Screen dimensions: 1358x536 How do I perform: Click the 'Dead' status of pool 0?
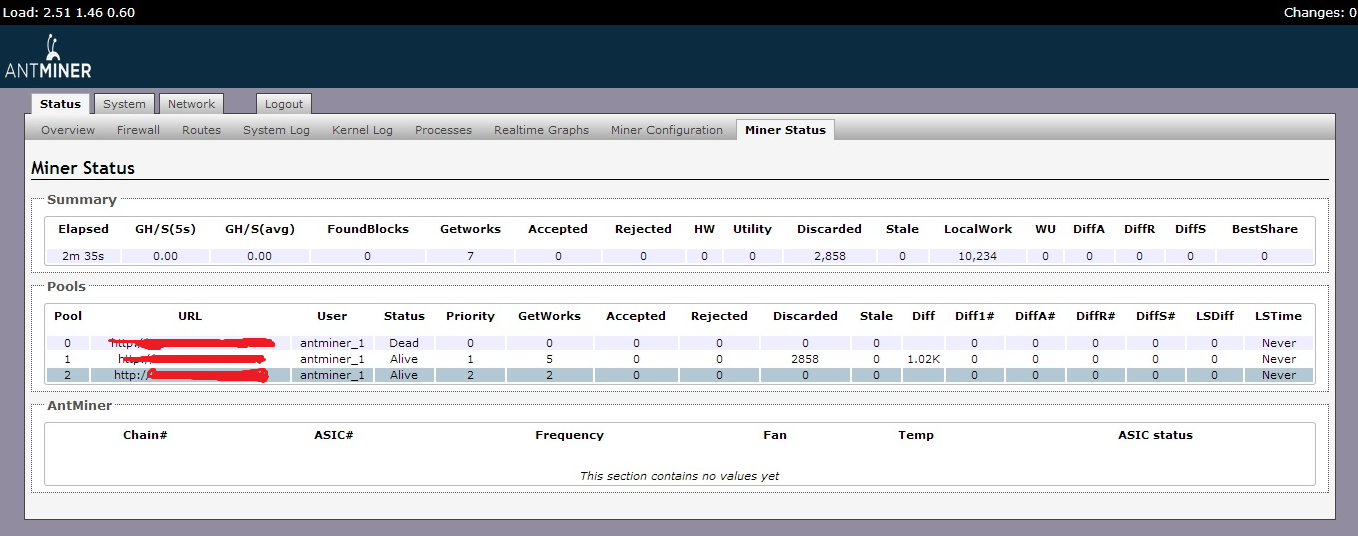[404, 343]
